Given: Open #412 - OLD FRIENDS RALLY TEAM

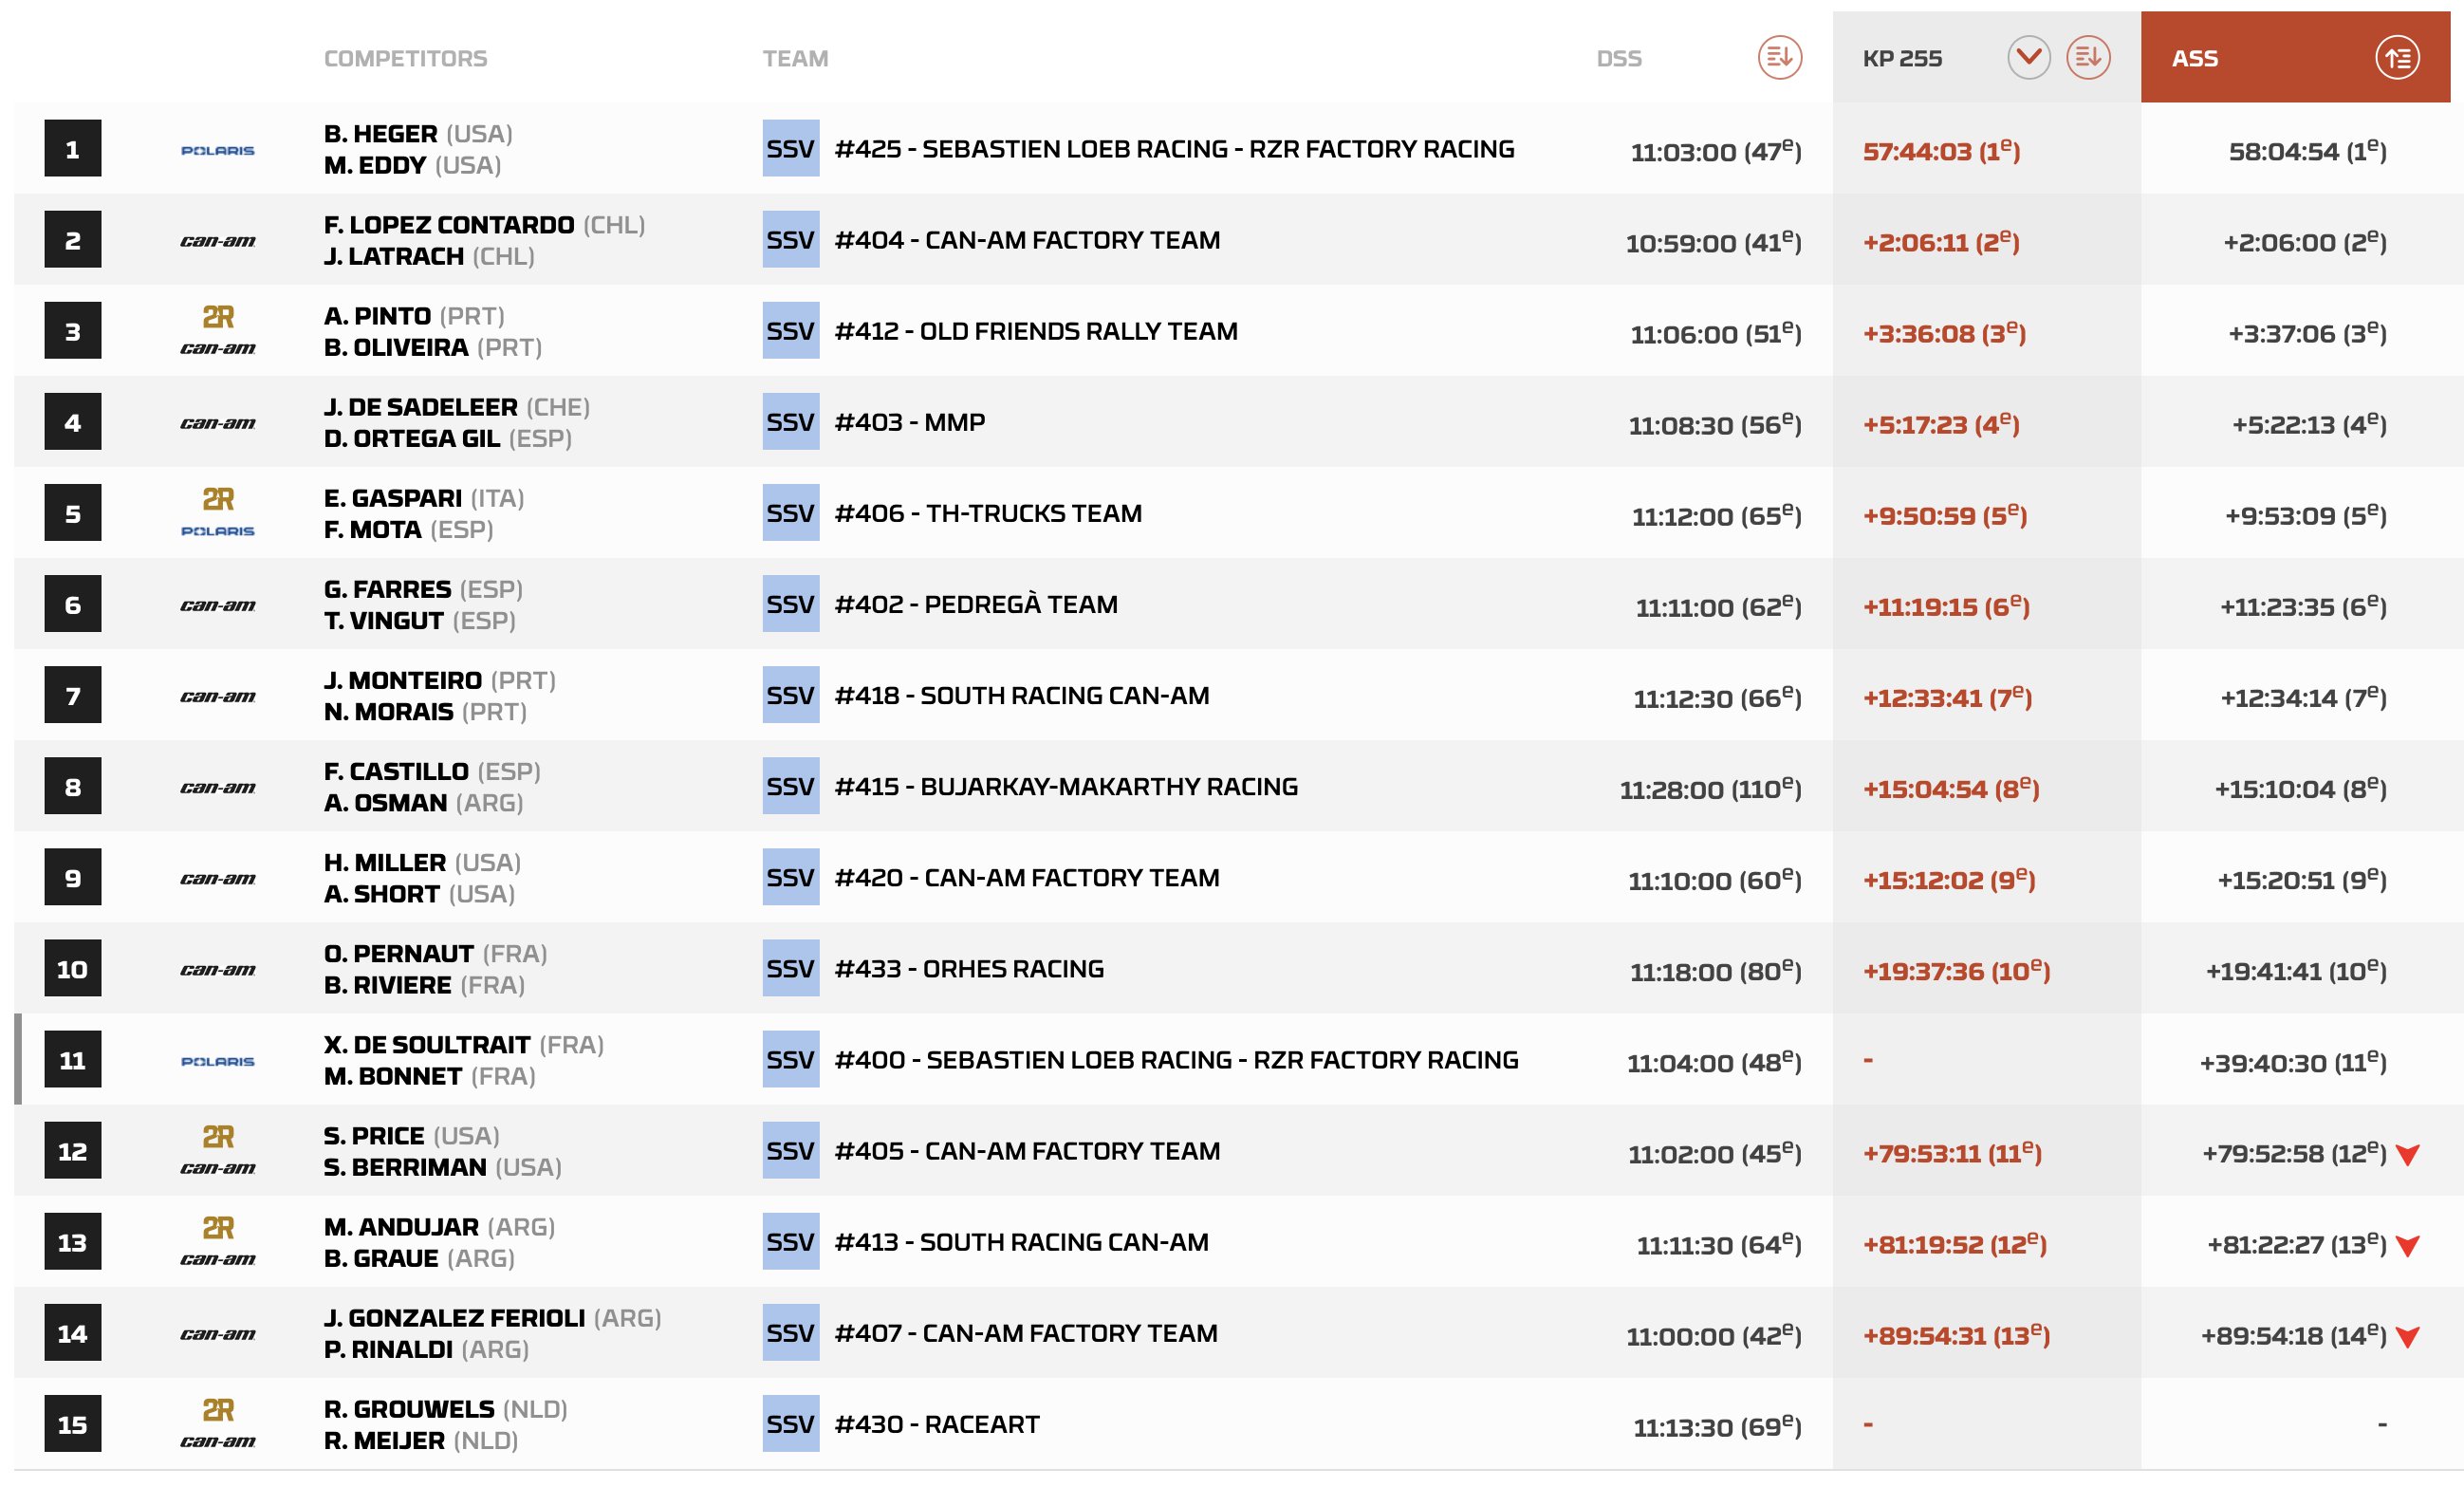Looking at the screenshot, I should pos(1035,331).
